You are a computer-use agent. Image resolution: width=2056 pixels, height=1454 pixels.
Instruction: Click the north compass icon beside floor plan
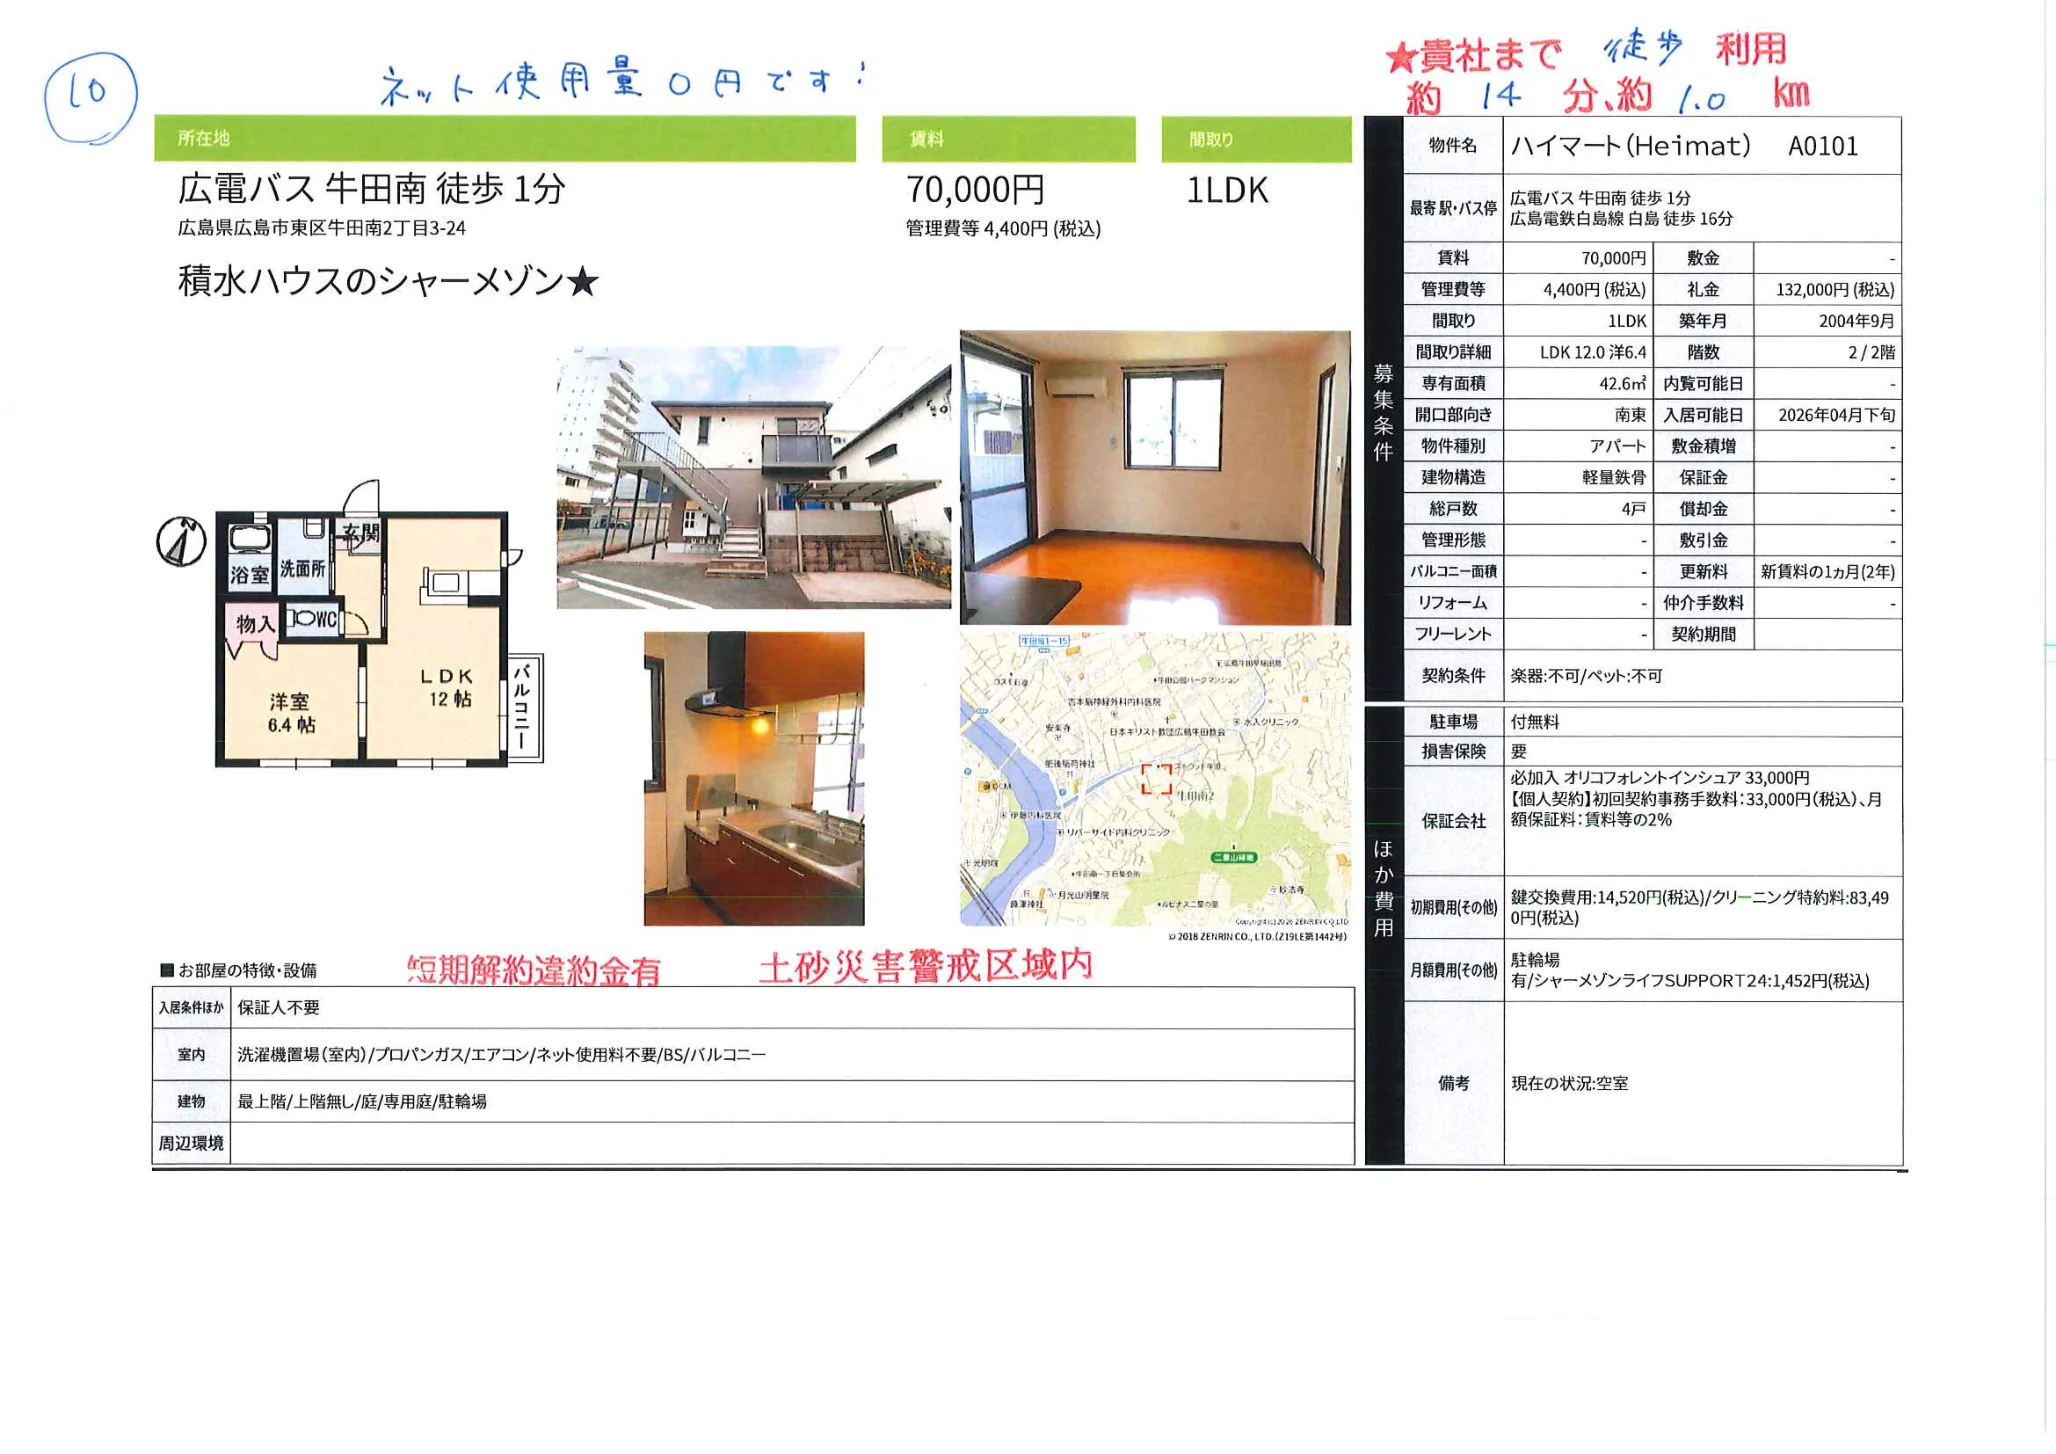click(x=181, y=542)
